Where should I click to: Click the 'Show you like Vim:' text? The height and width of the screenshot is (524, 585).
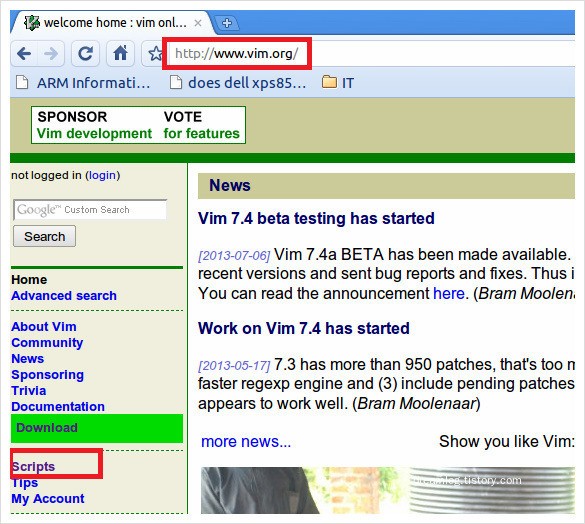[507, 442]
